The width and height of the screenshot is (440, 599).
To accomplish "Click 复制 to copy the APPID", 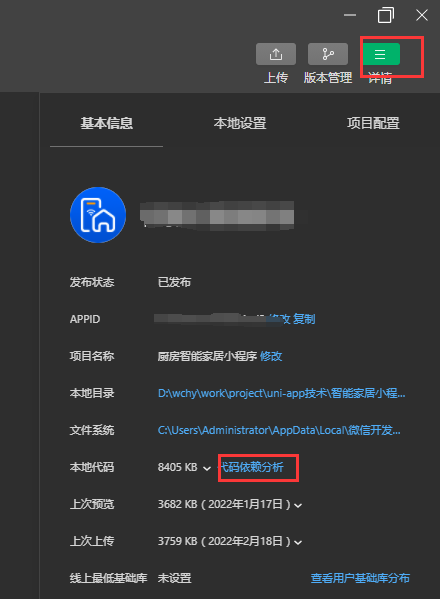I will tap(304, 319).
